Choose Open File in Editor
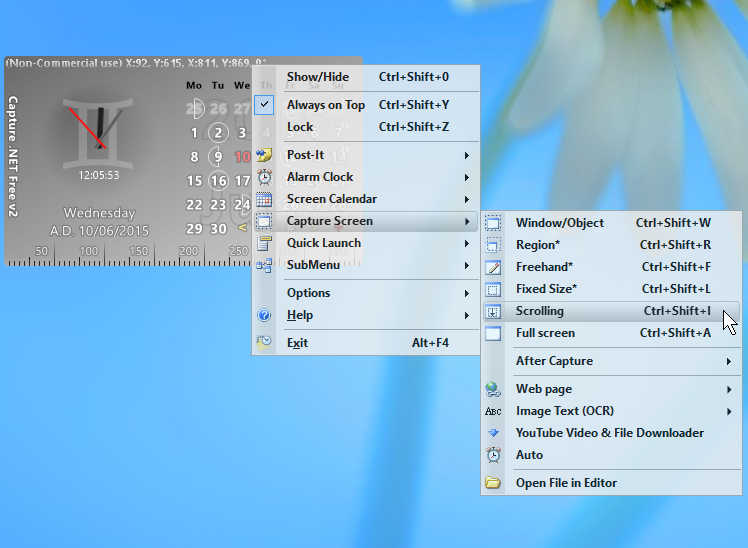 (x=611, y=483)
